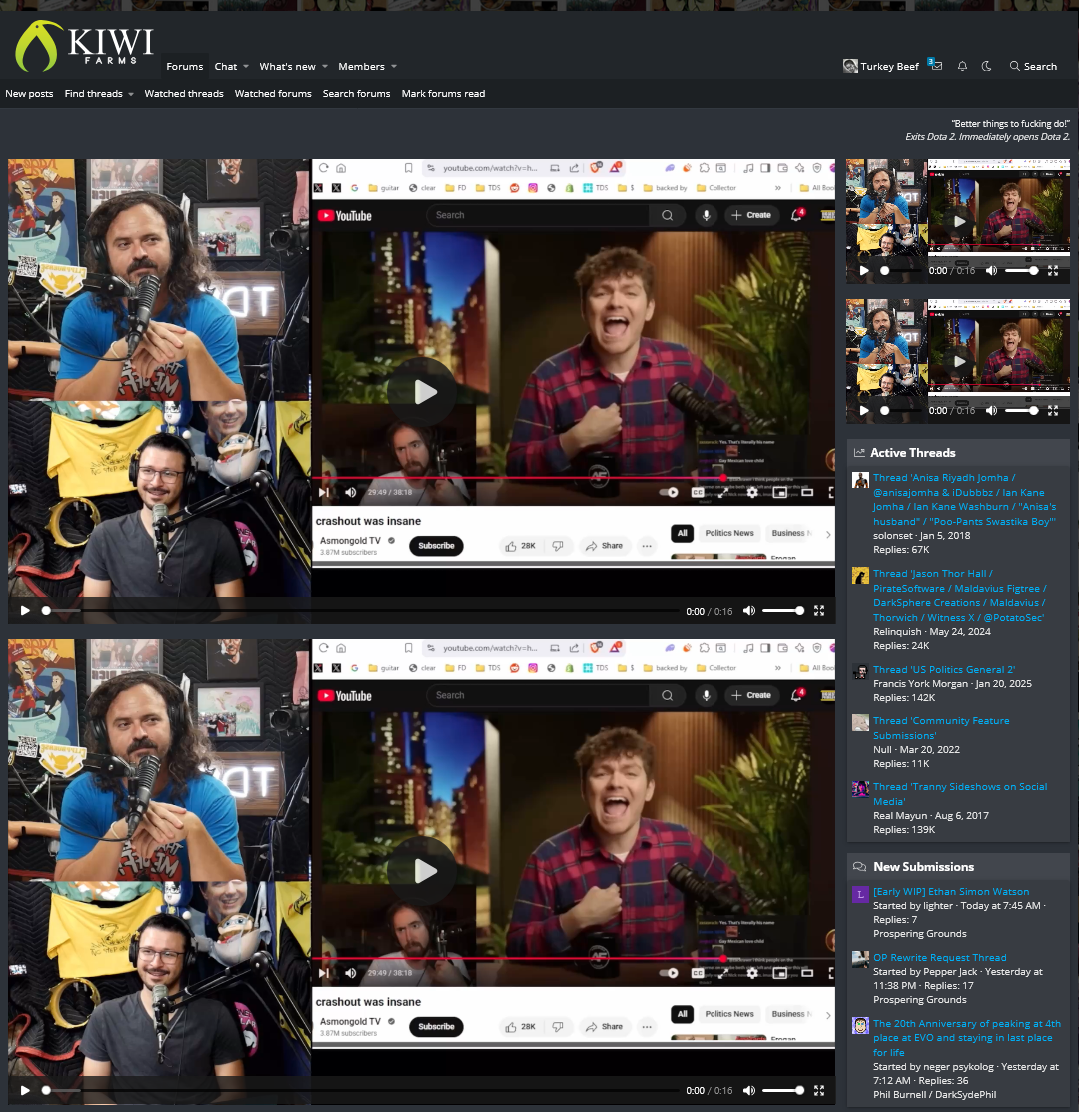Image resolution: width=1080 pixels, height=1112 pixels.
Task: Open the Chat nav link
Action: [226, 67]
